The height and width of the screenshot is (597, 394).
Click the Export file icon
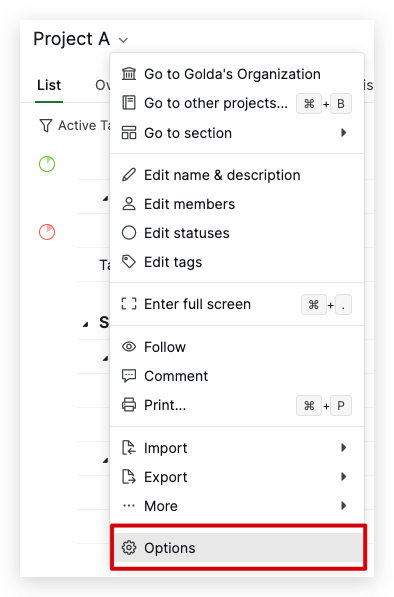pos(129,477)
